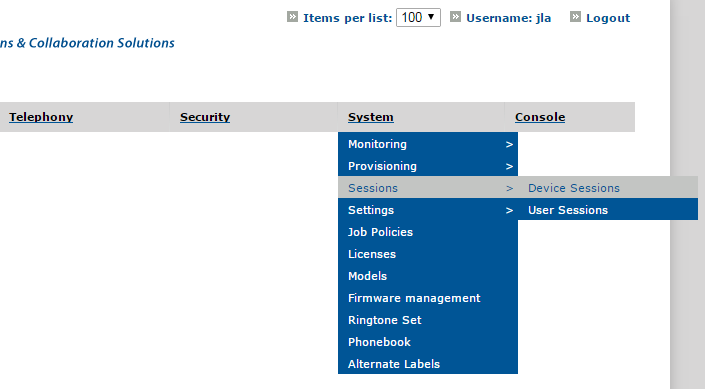
Task: Open the System menu
Action: pos(370,117)
